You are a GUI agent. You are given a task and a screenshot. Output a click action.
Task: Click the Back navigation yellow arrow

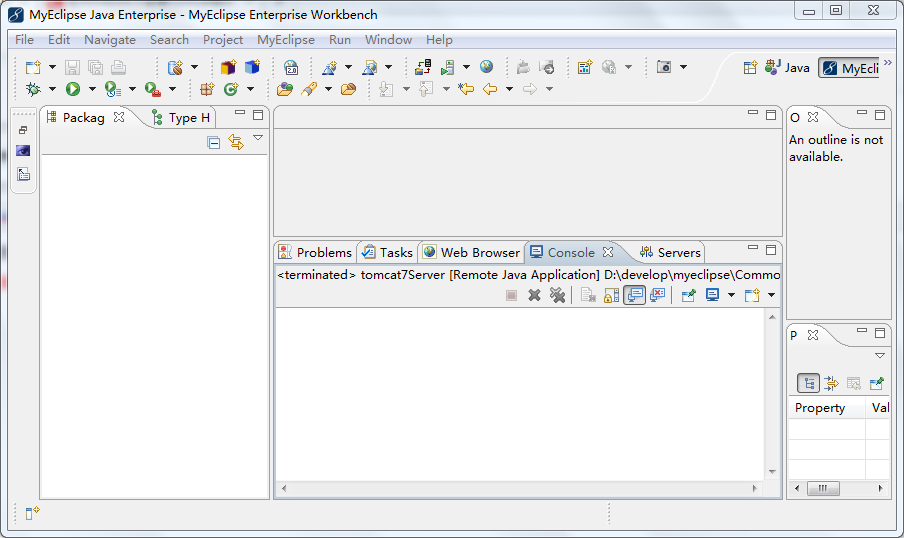coord(490,89)
